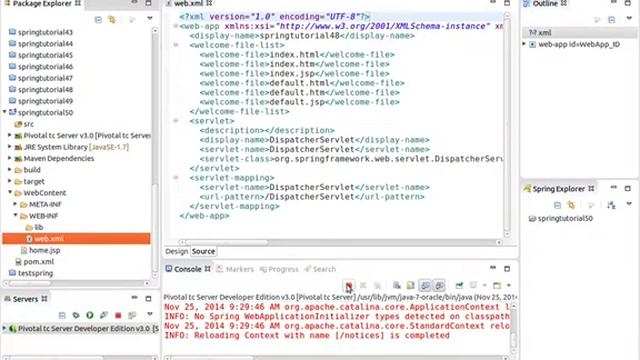Open Display Selected Console dropdown arrow
Image resolution: width=640 pixels, height=360 pixels.
pyautogui.click(x=484, y=285)
